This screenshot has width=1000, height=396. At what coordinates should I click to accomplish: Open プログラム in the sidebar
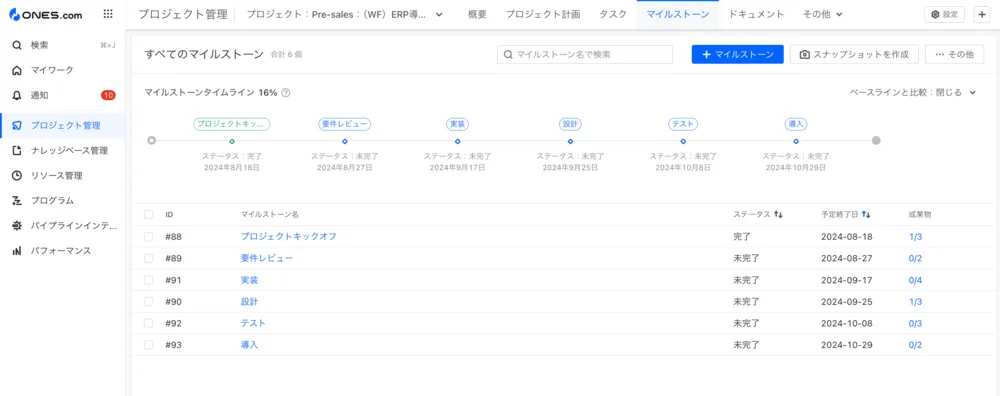[62, 200]
